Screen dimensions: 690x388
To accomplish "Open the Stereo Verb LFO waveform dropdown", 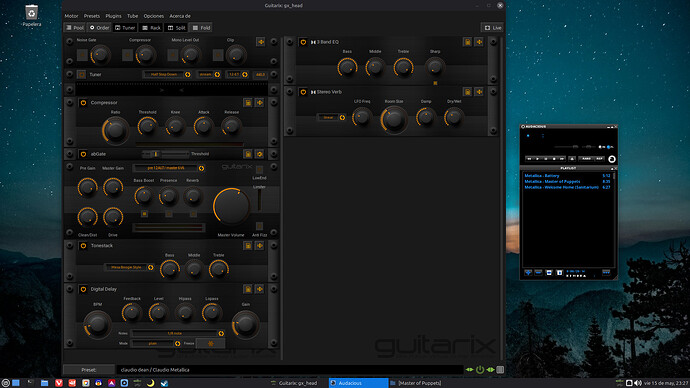I will [332, 117].
